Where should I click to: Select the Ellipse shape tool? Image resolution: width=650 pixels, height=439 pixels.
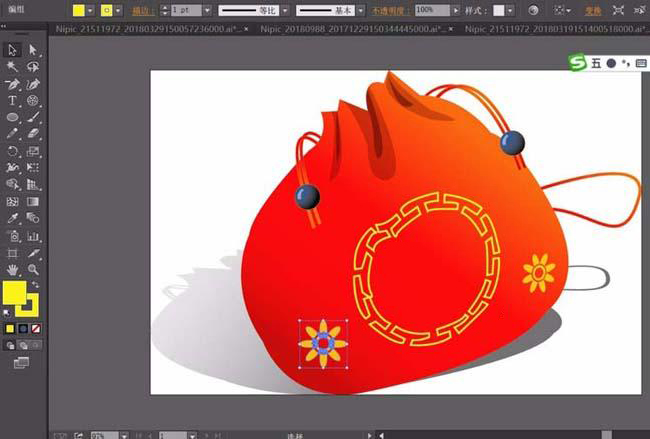[x=13, y=118]
